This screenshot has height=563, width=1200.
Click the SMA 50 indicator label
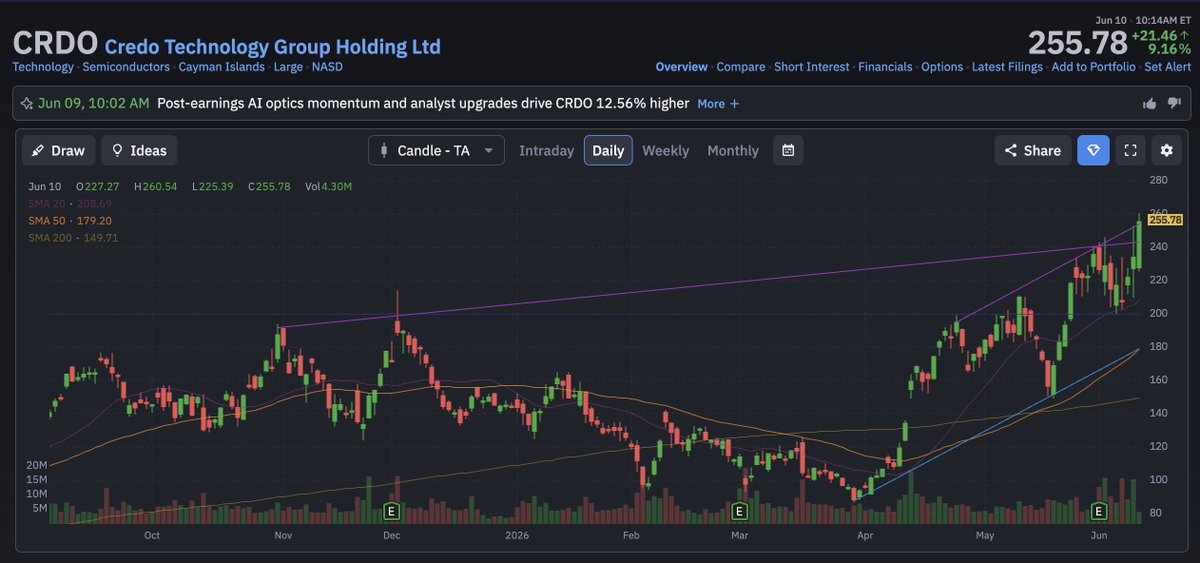click(x=69, y=220)
